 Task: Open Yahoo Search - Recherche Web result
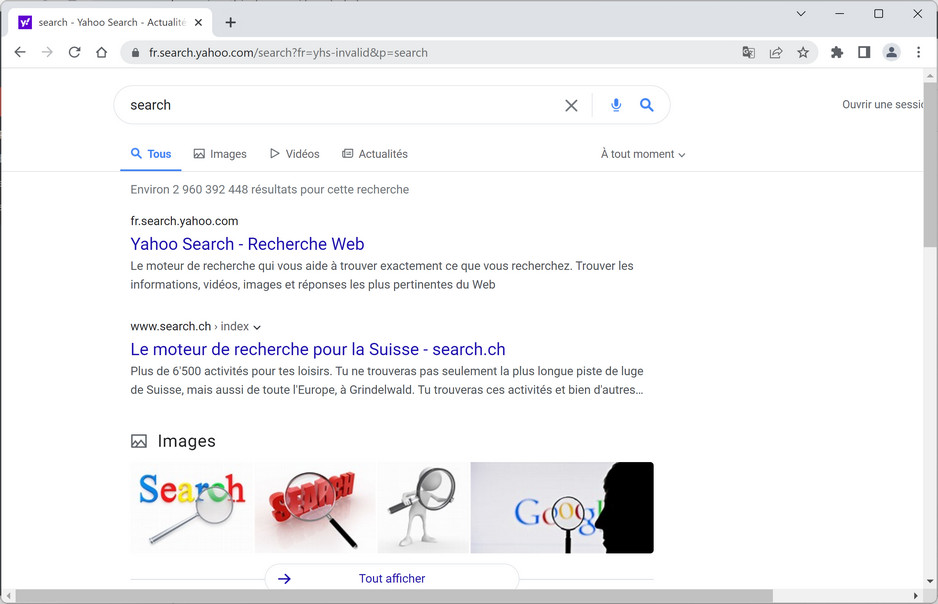pos(247,244)
